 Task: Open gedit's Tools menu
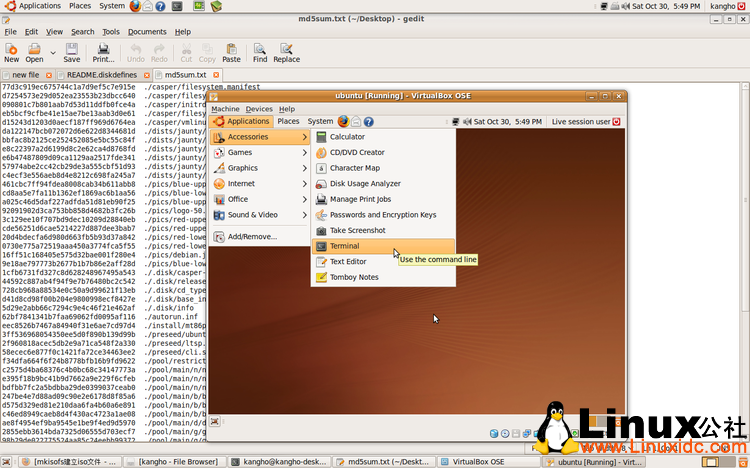[110, 32]
